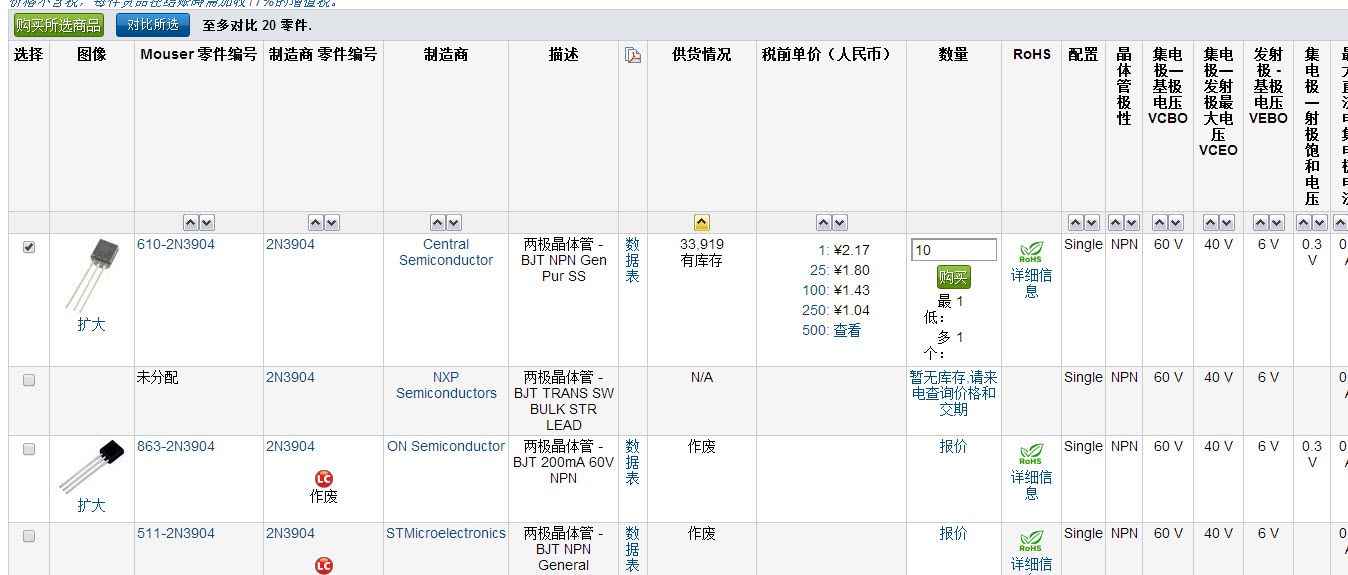
Task: Sort 配置 column ascending arrow
Action: click(1076, 223)
